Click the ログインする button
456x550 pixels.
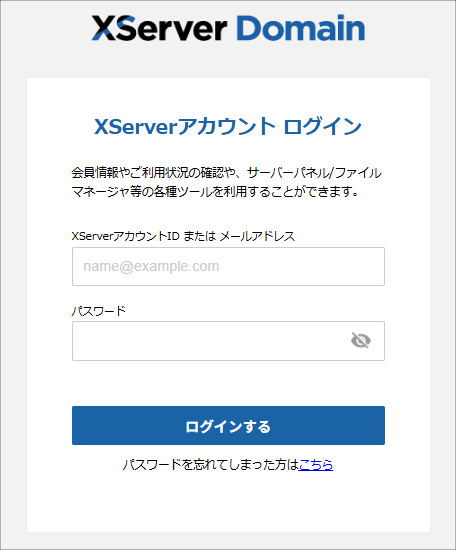click(228, 425)
